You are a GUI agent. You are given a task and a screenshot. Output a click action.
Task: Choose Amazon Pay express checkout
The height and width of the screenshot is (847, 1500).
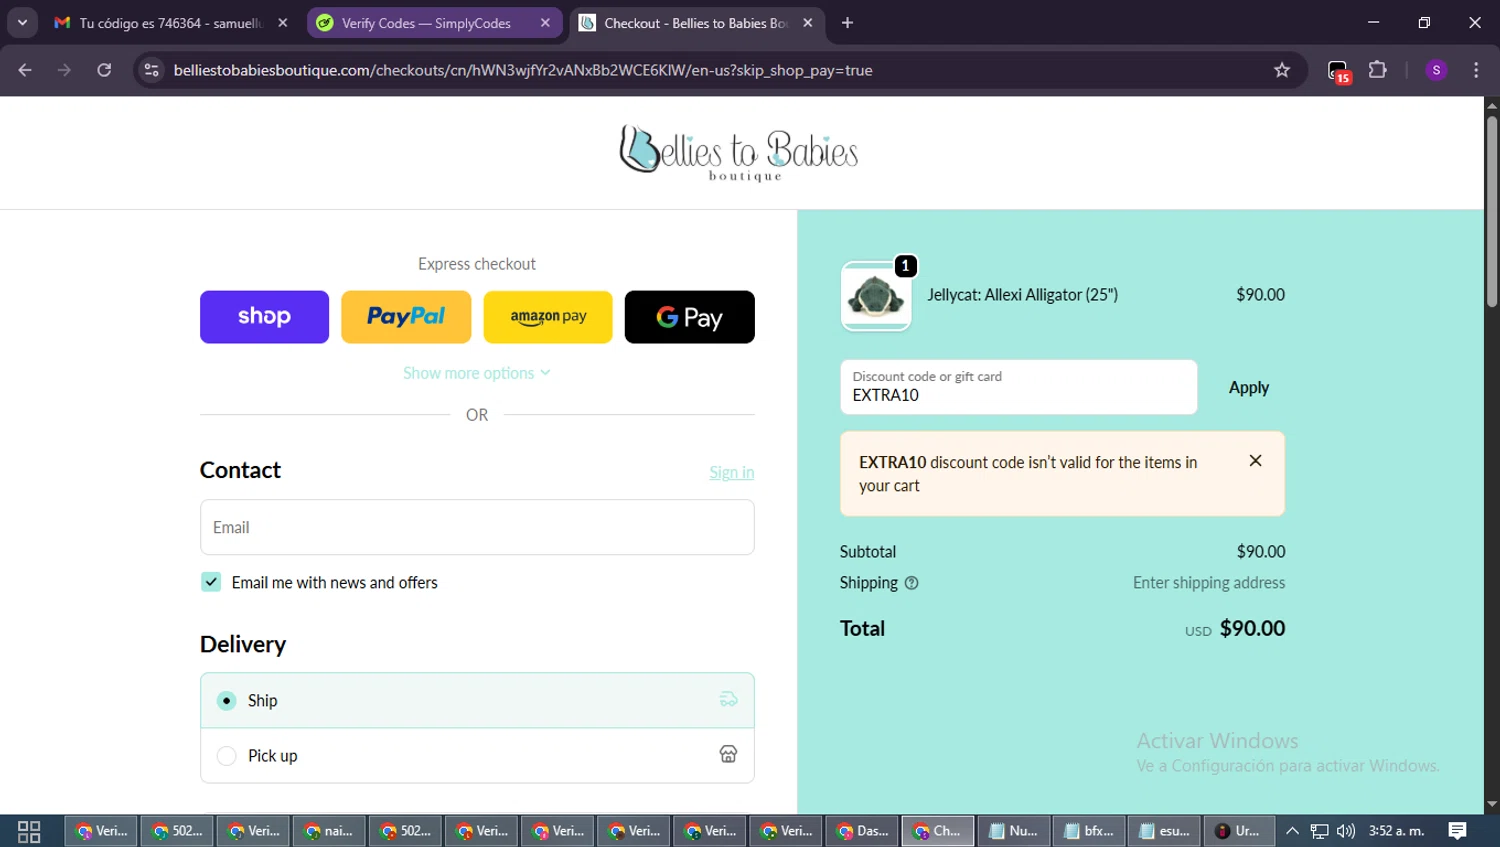pyautogui.click(x=548, y=317)
